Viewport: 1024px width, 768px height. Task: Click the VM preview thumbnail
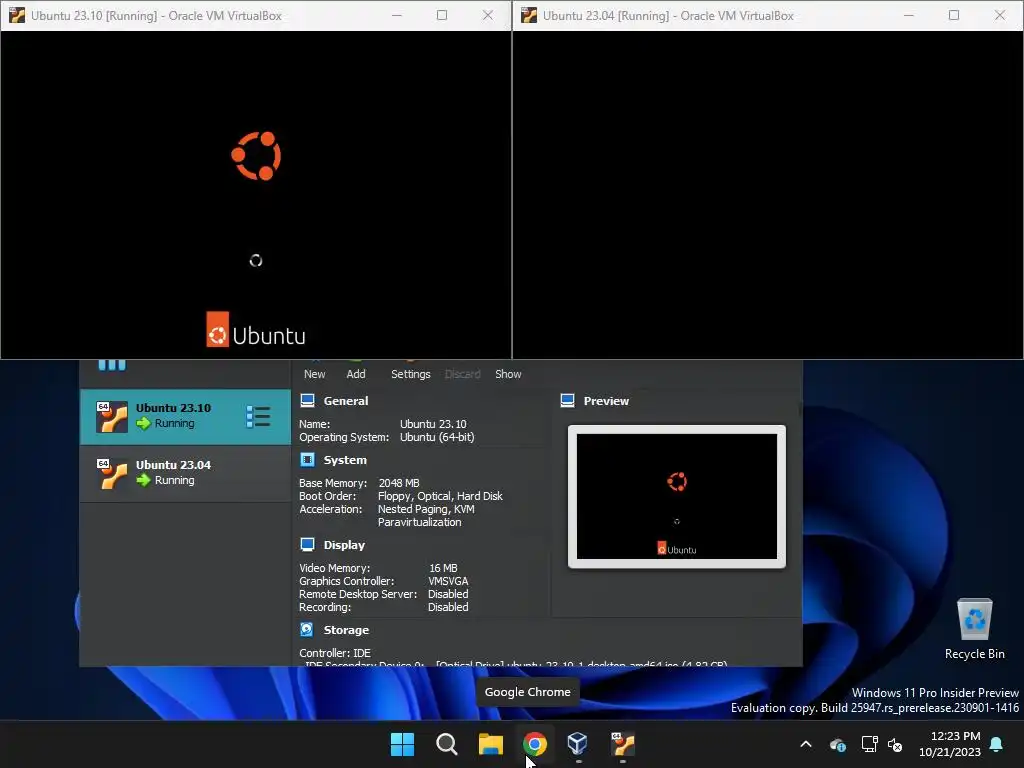point(677,496)
